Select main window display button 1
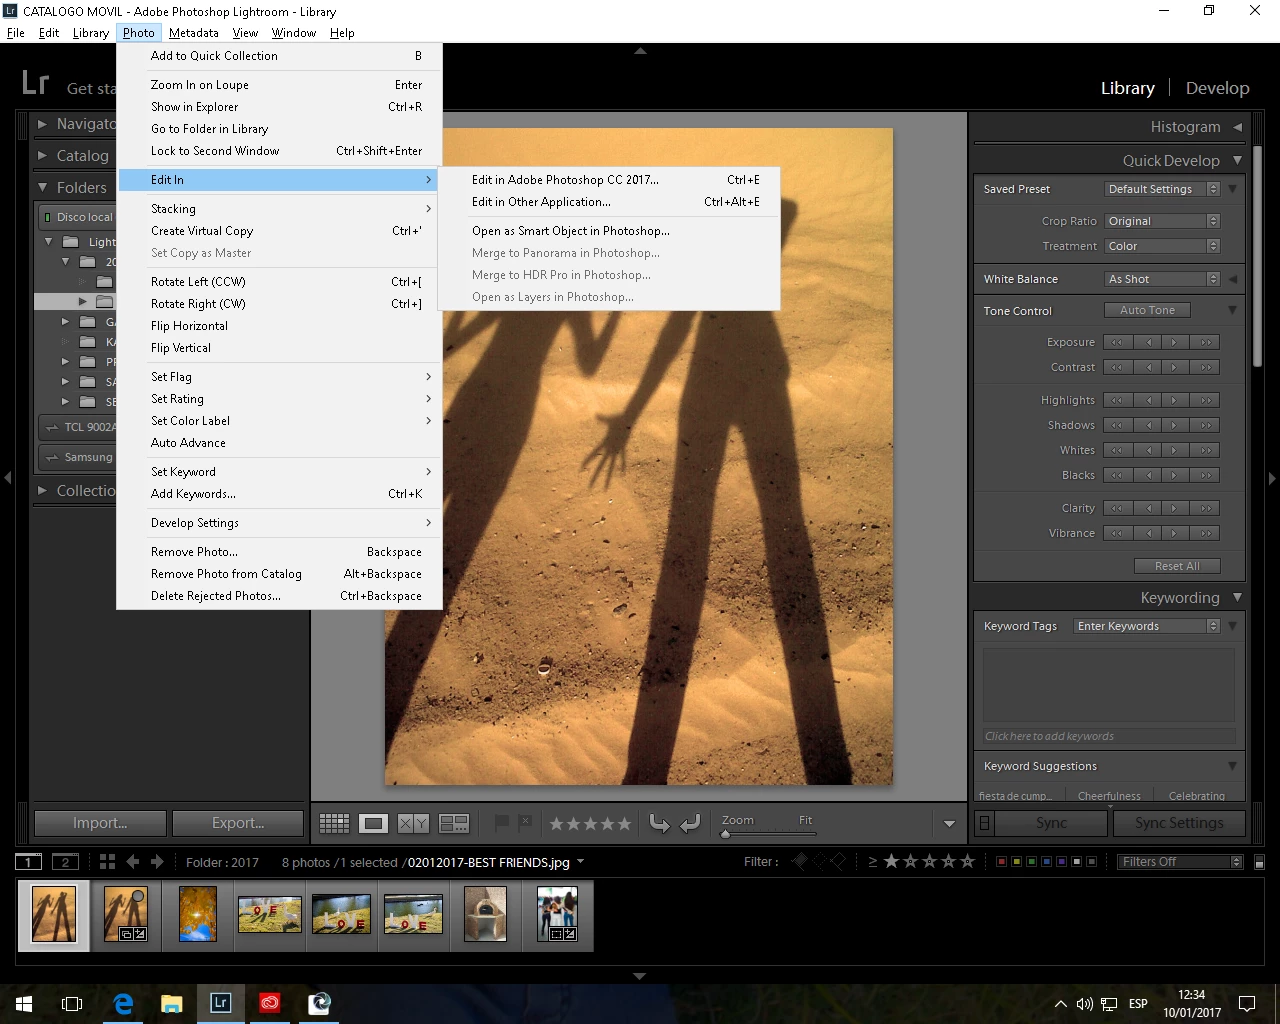Viewport: 1280px width, 1024px height. pyautogui.click(x=28, y=862)
